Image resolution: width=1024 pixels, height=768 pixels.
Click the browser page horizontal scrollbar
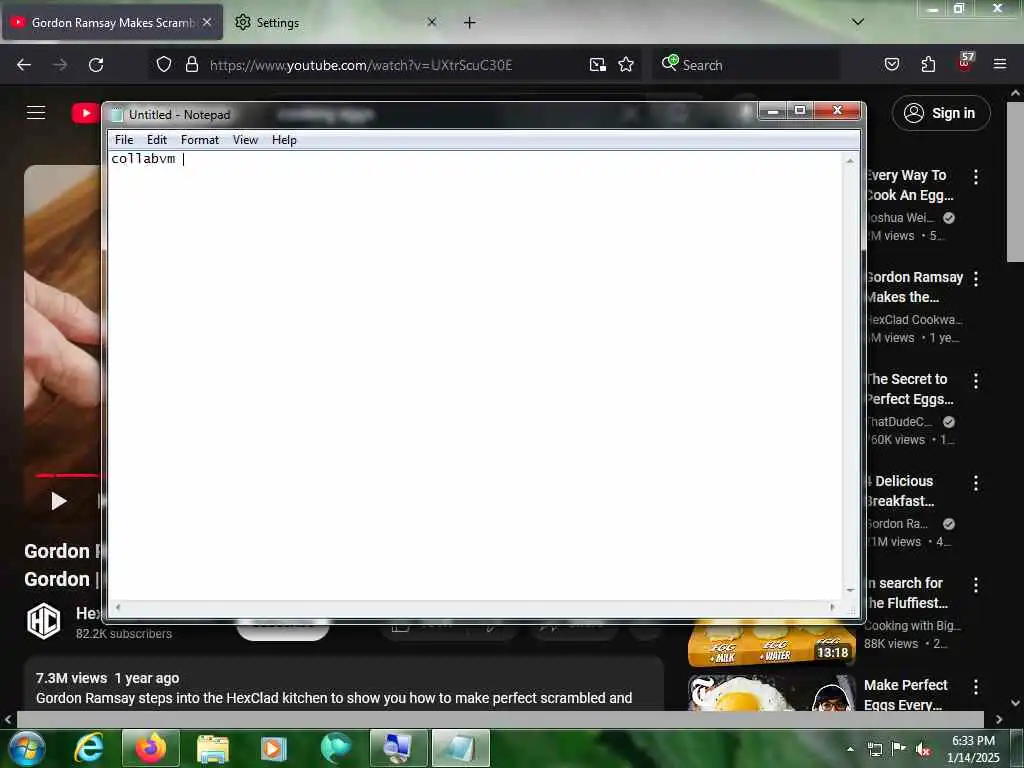[500, 719]
